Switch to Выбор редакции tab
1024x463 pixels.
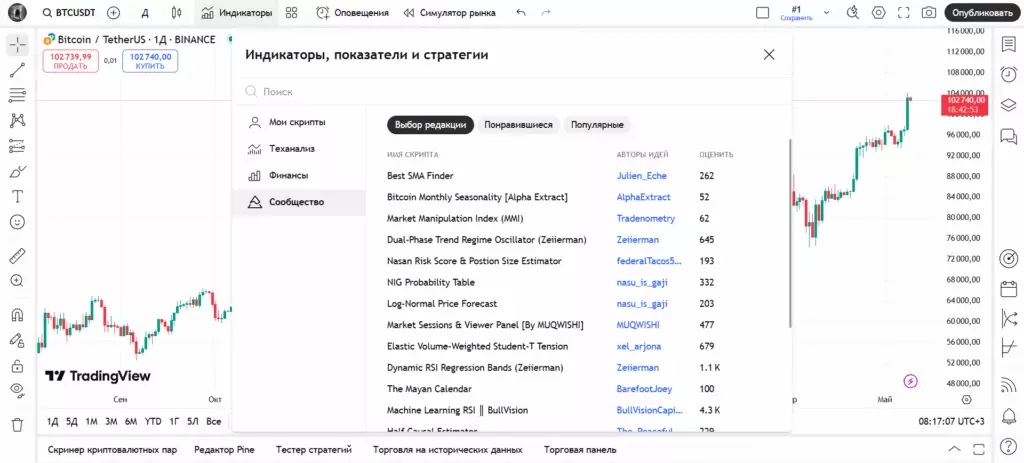430,125
